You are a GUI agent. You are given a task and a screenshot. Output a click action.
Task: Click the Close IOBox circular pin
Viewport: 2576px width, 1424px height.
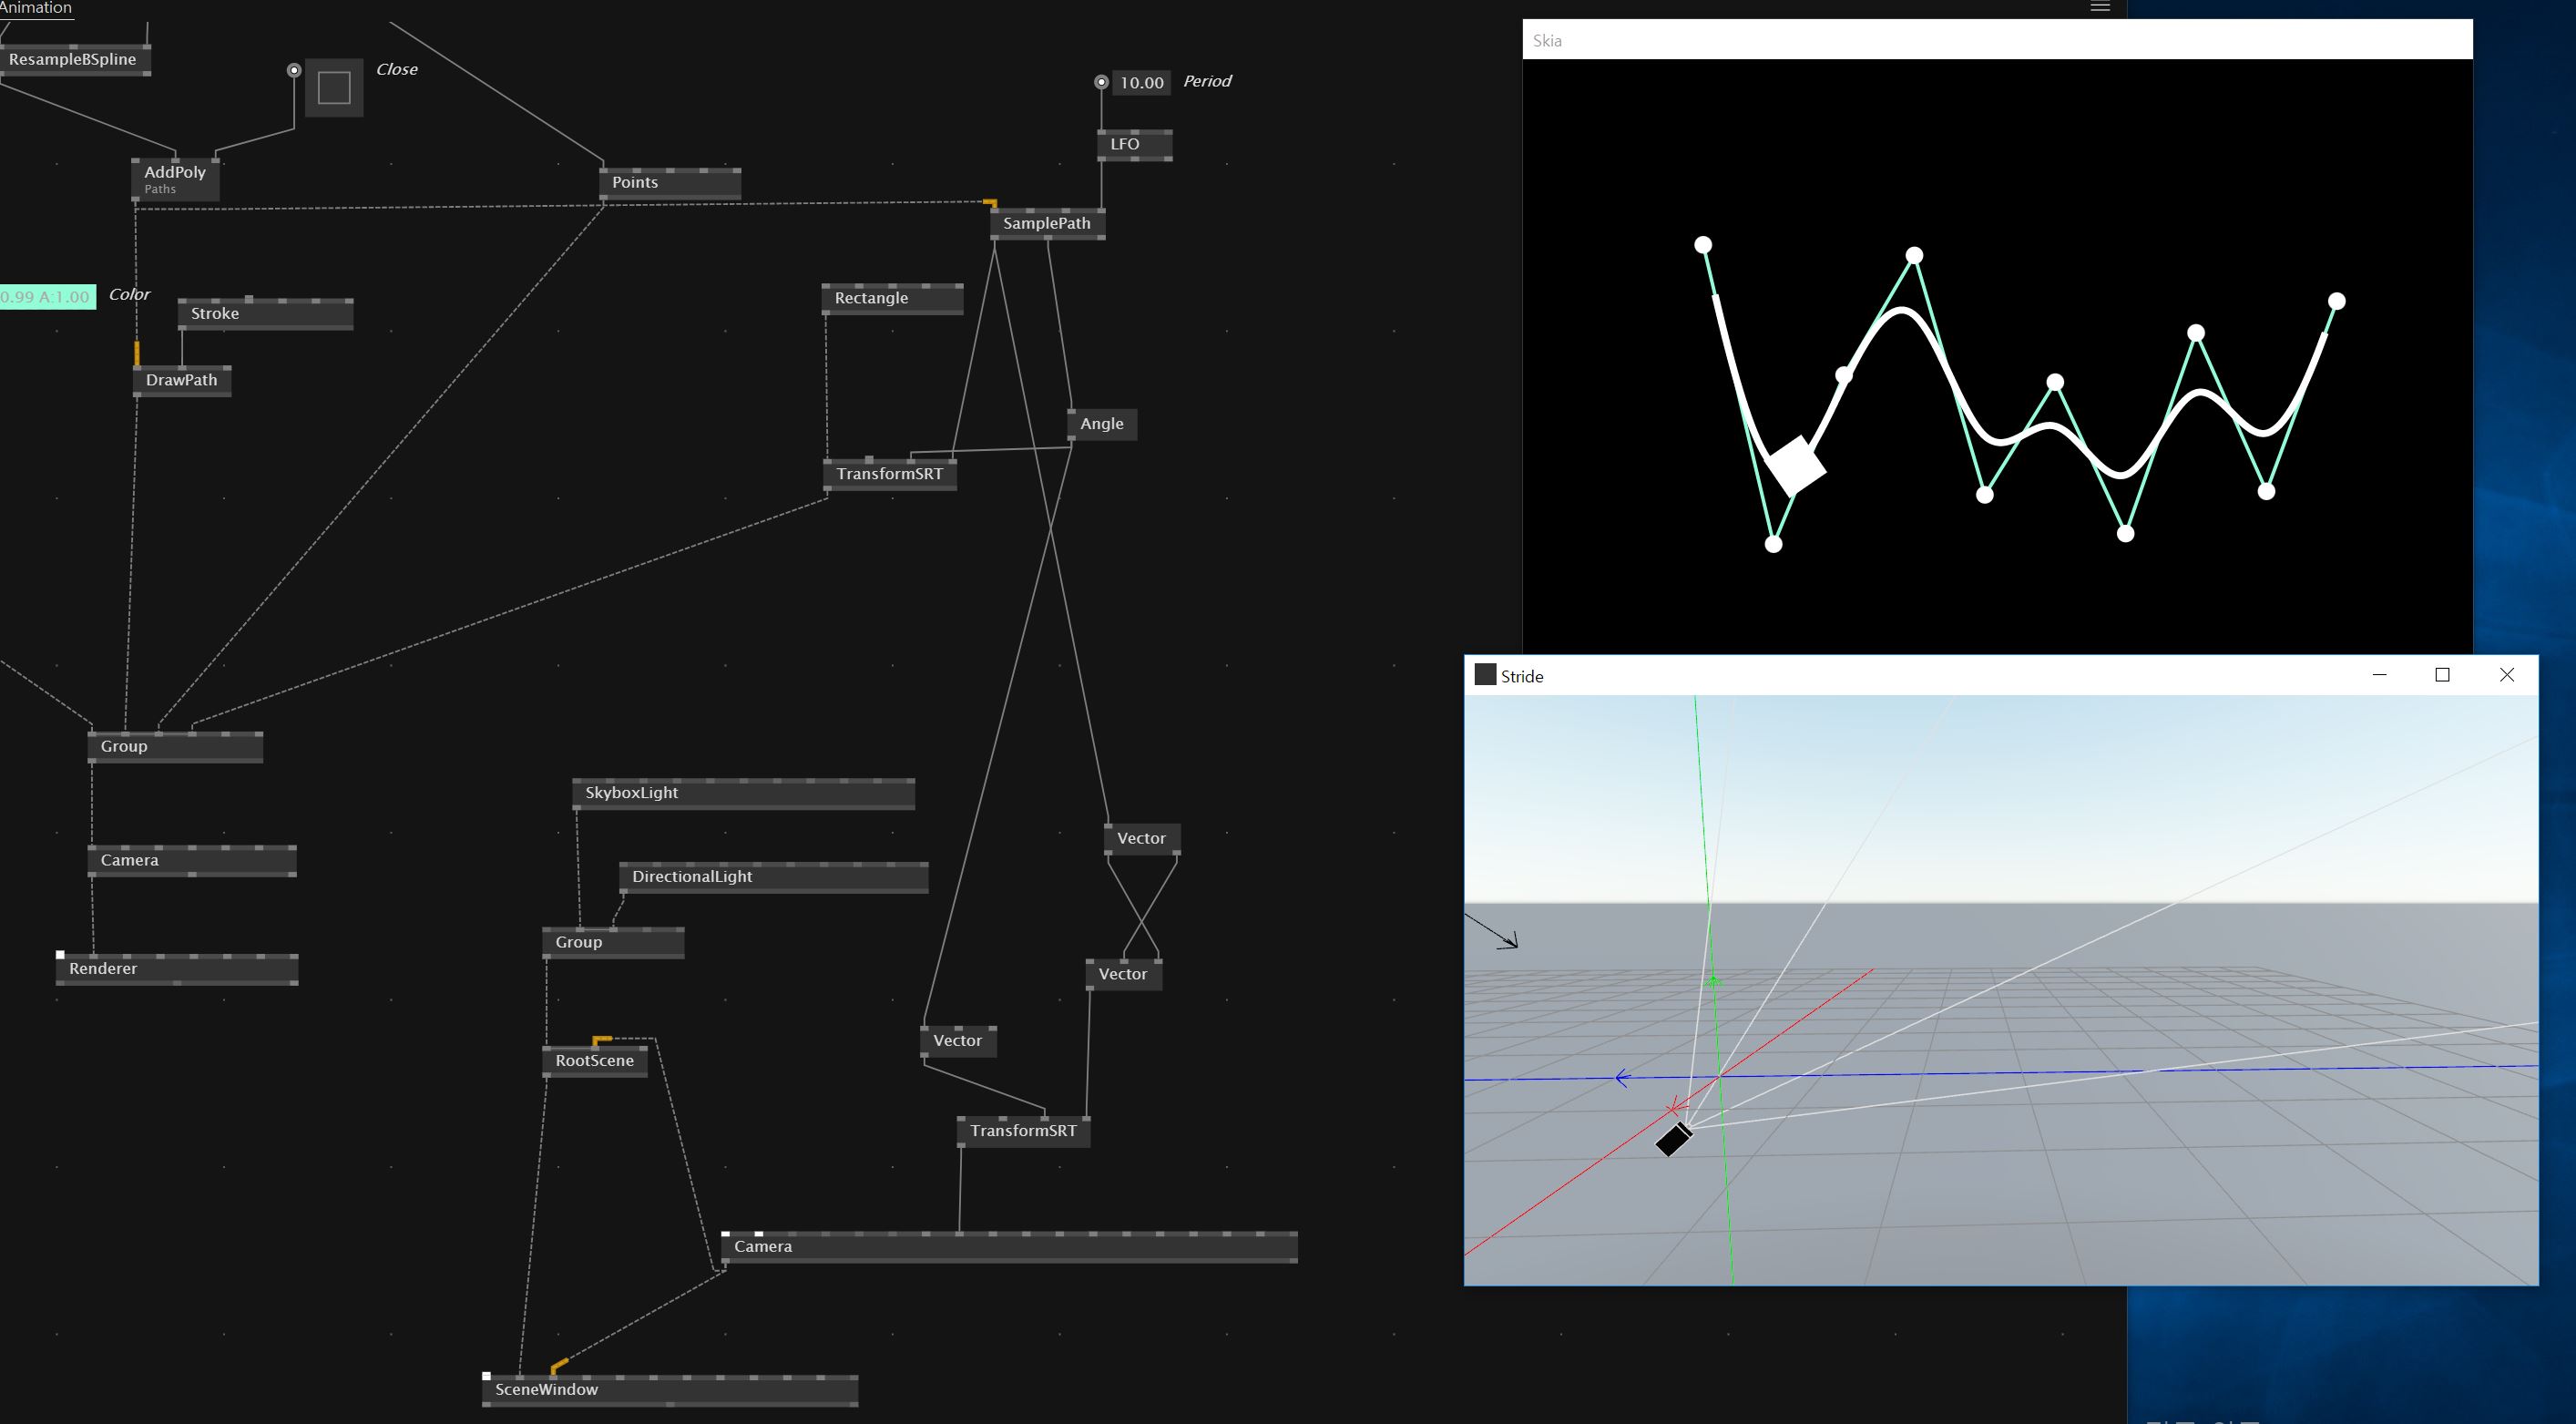point(294,70)
